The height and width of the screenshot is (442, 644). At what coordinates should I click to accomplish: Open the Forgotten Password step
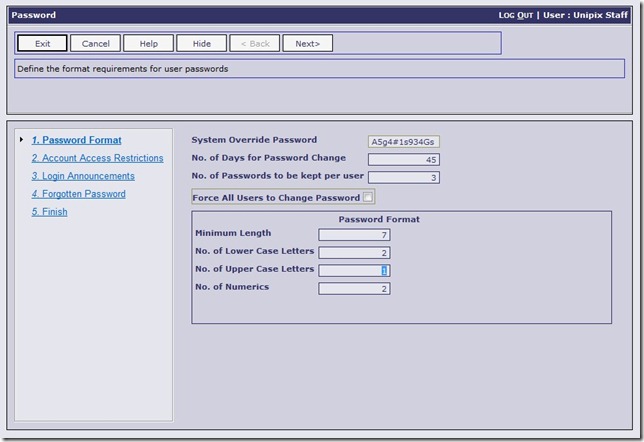(x=78, y=195)
